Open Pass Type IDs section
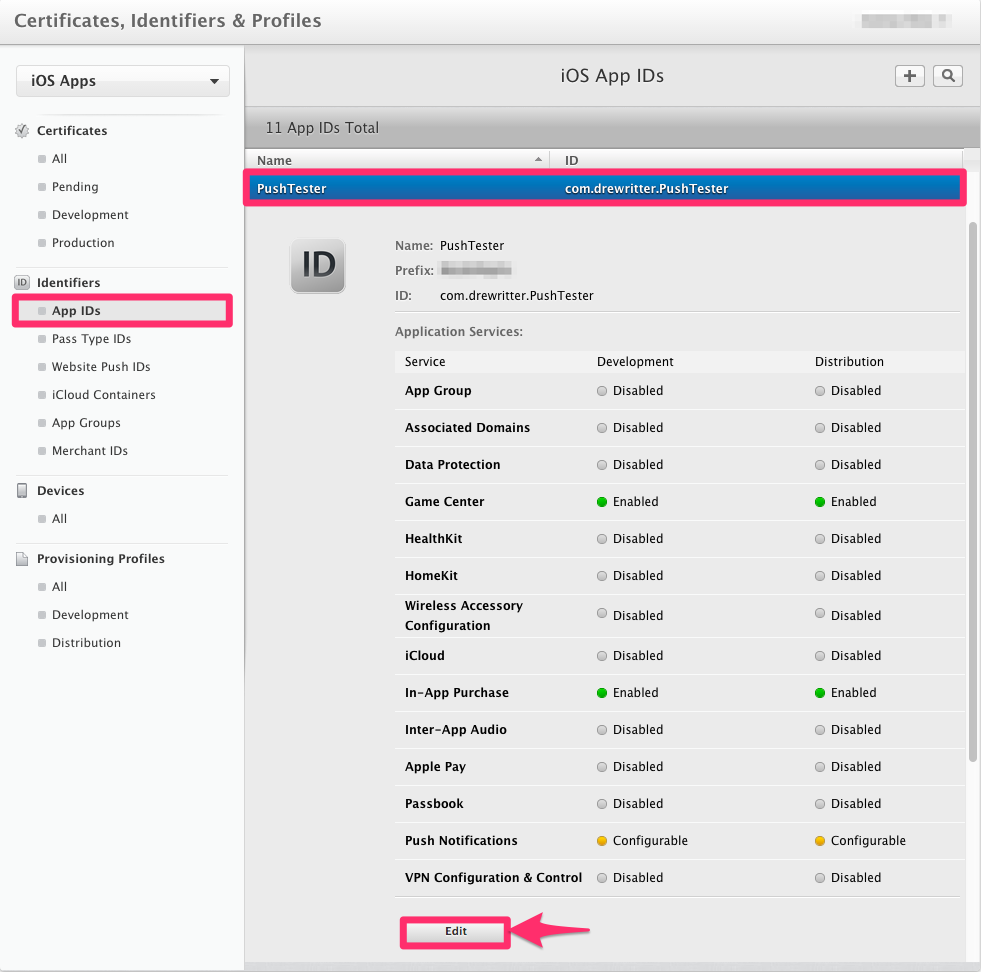981x972 pixels. tap(91, 339)
